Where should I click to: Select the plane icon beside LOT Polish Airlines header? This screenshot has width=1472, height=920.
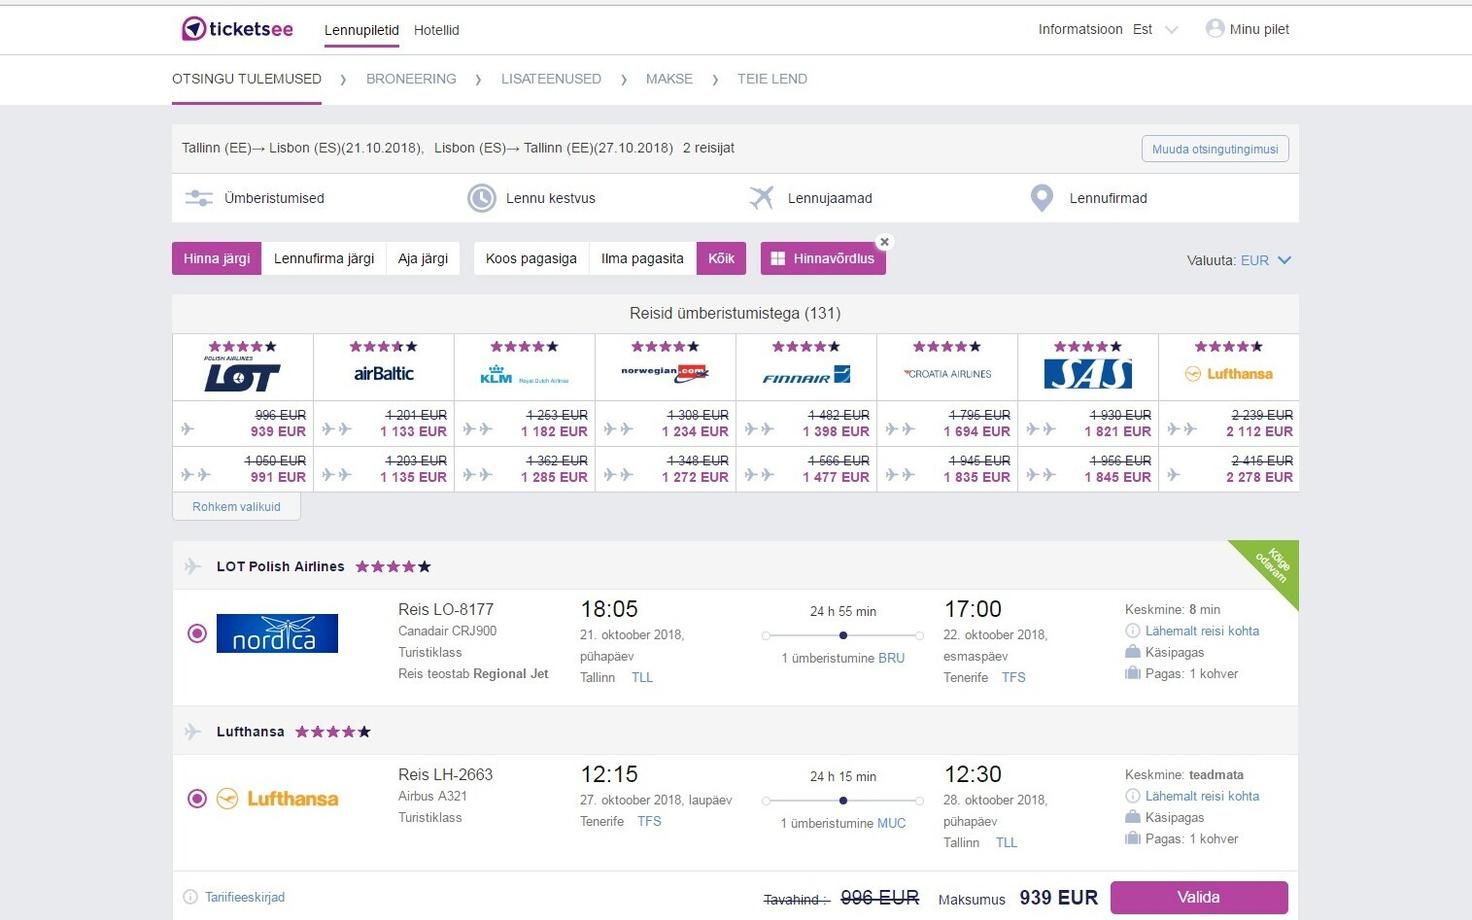[193, 566]
